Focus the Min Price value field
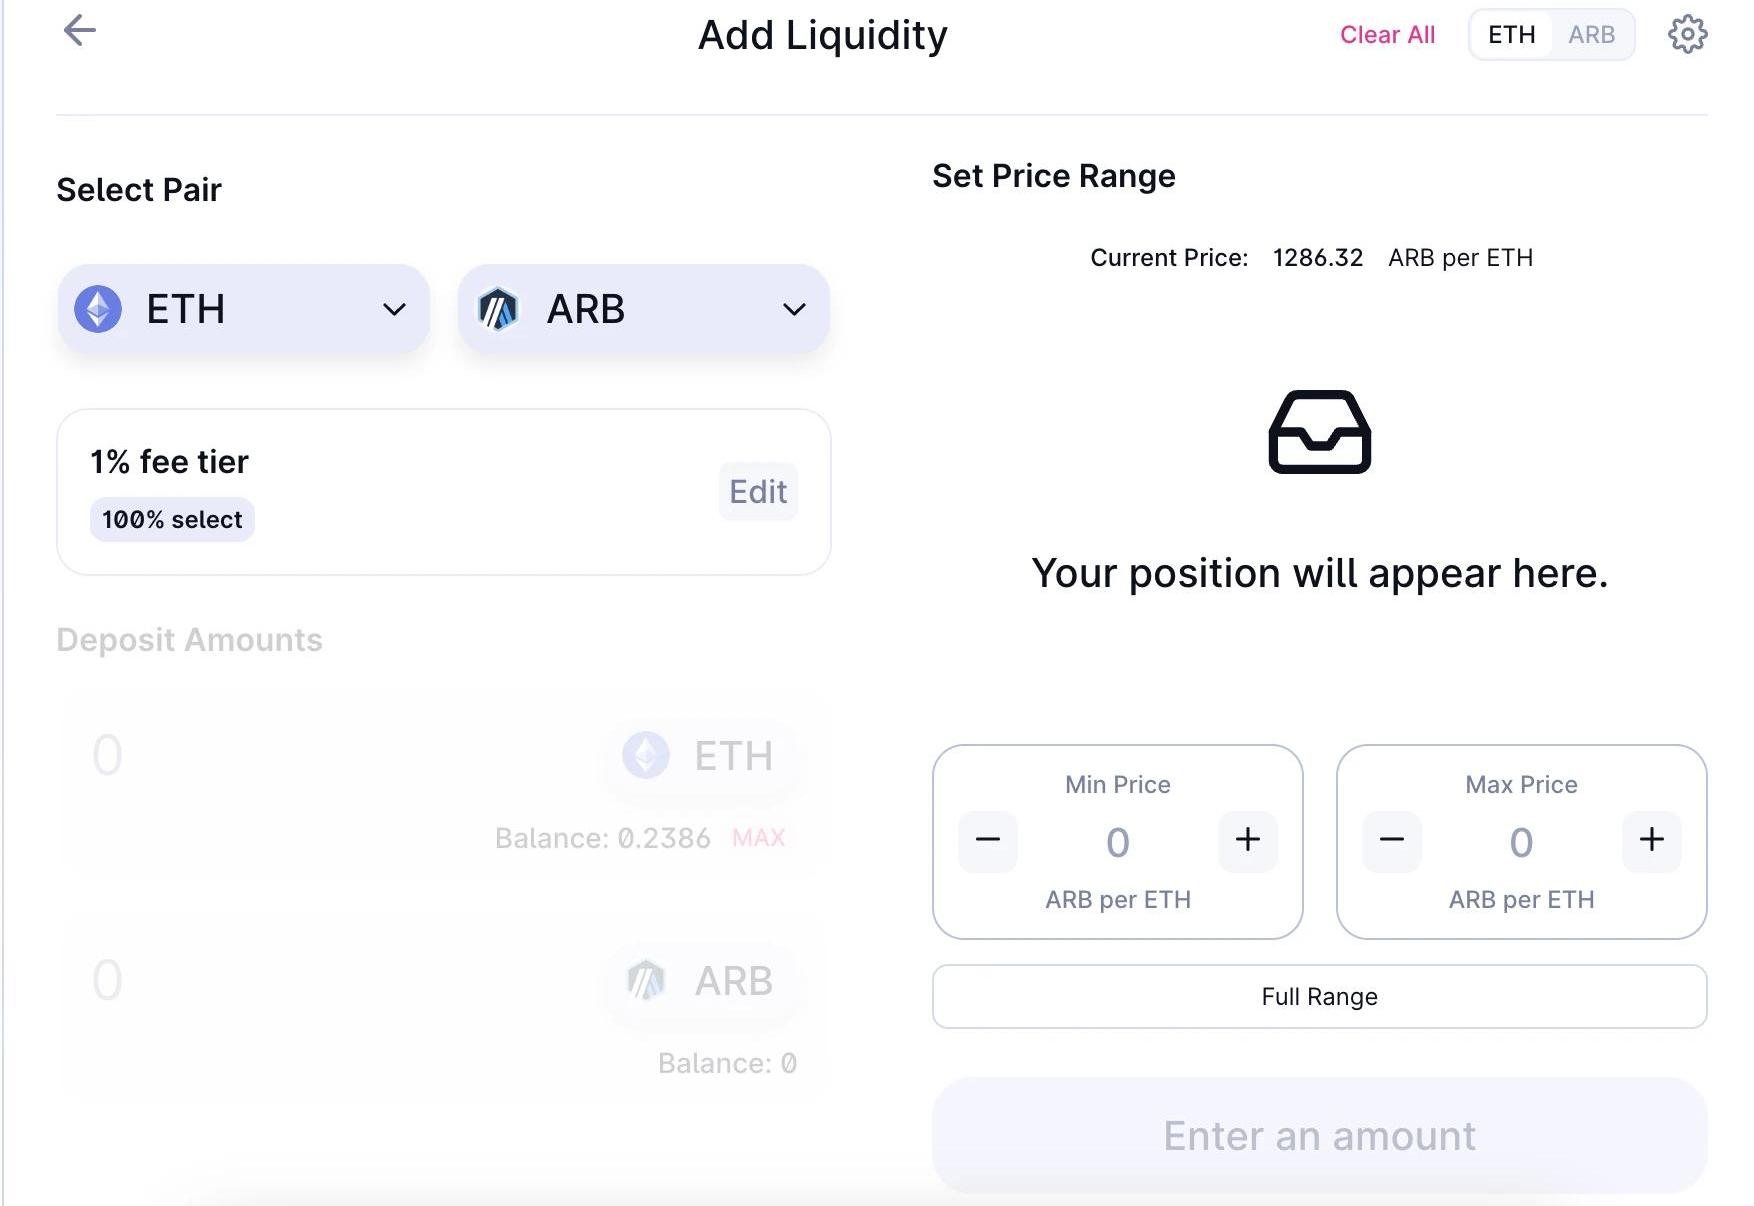This screenshot has height=1206, width=1754. coord(1118,843)
